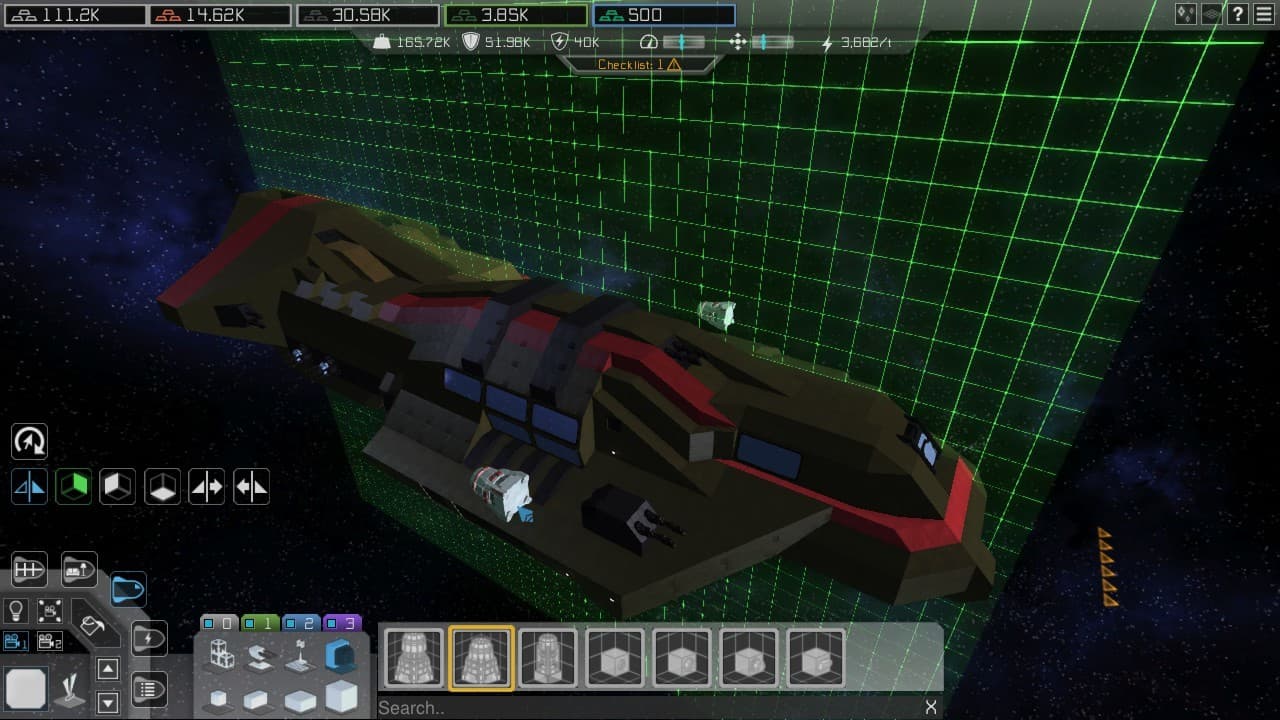Select the first thruster block thumbnail
This screenshot has width=1280, height=720.
point(414,657)
